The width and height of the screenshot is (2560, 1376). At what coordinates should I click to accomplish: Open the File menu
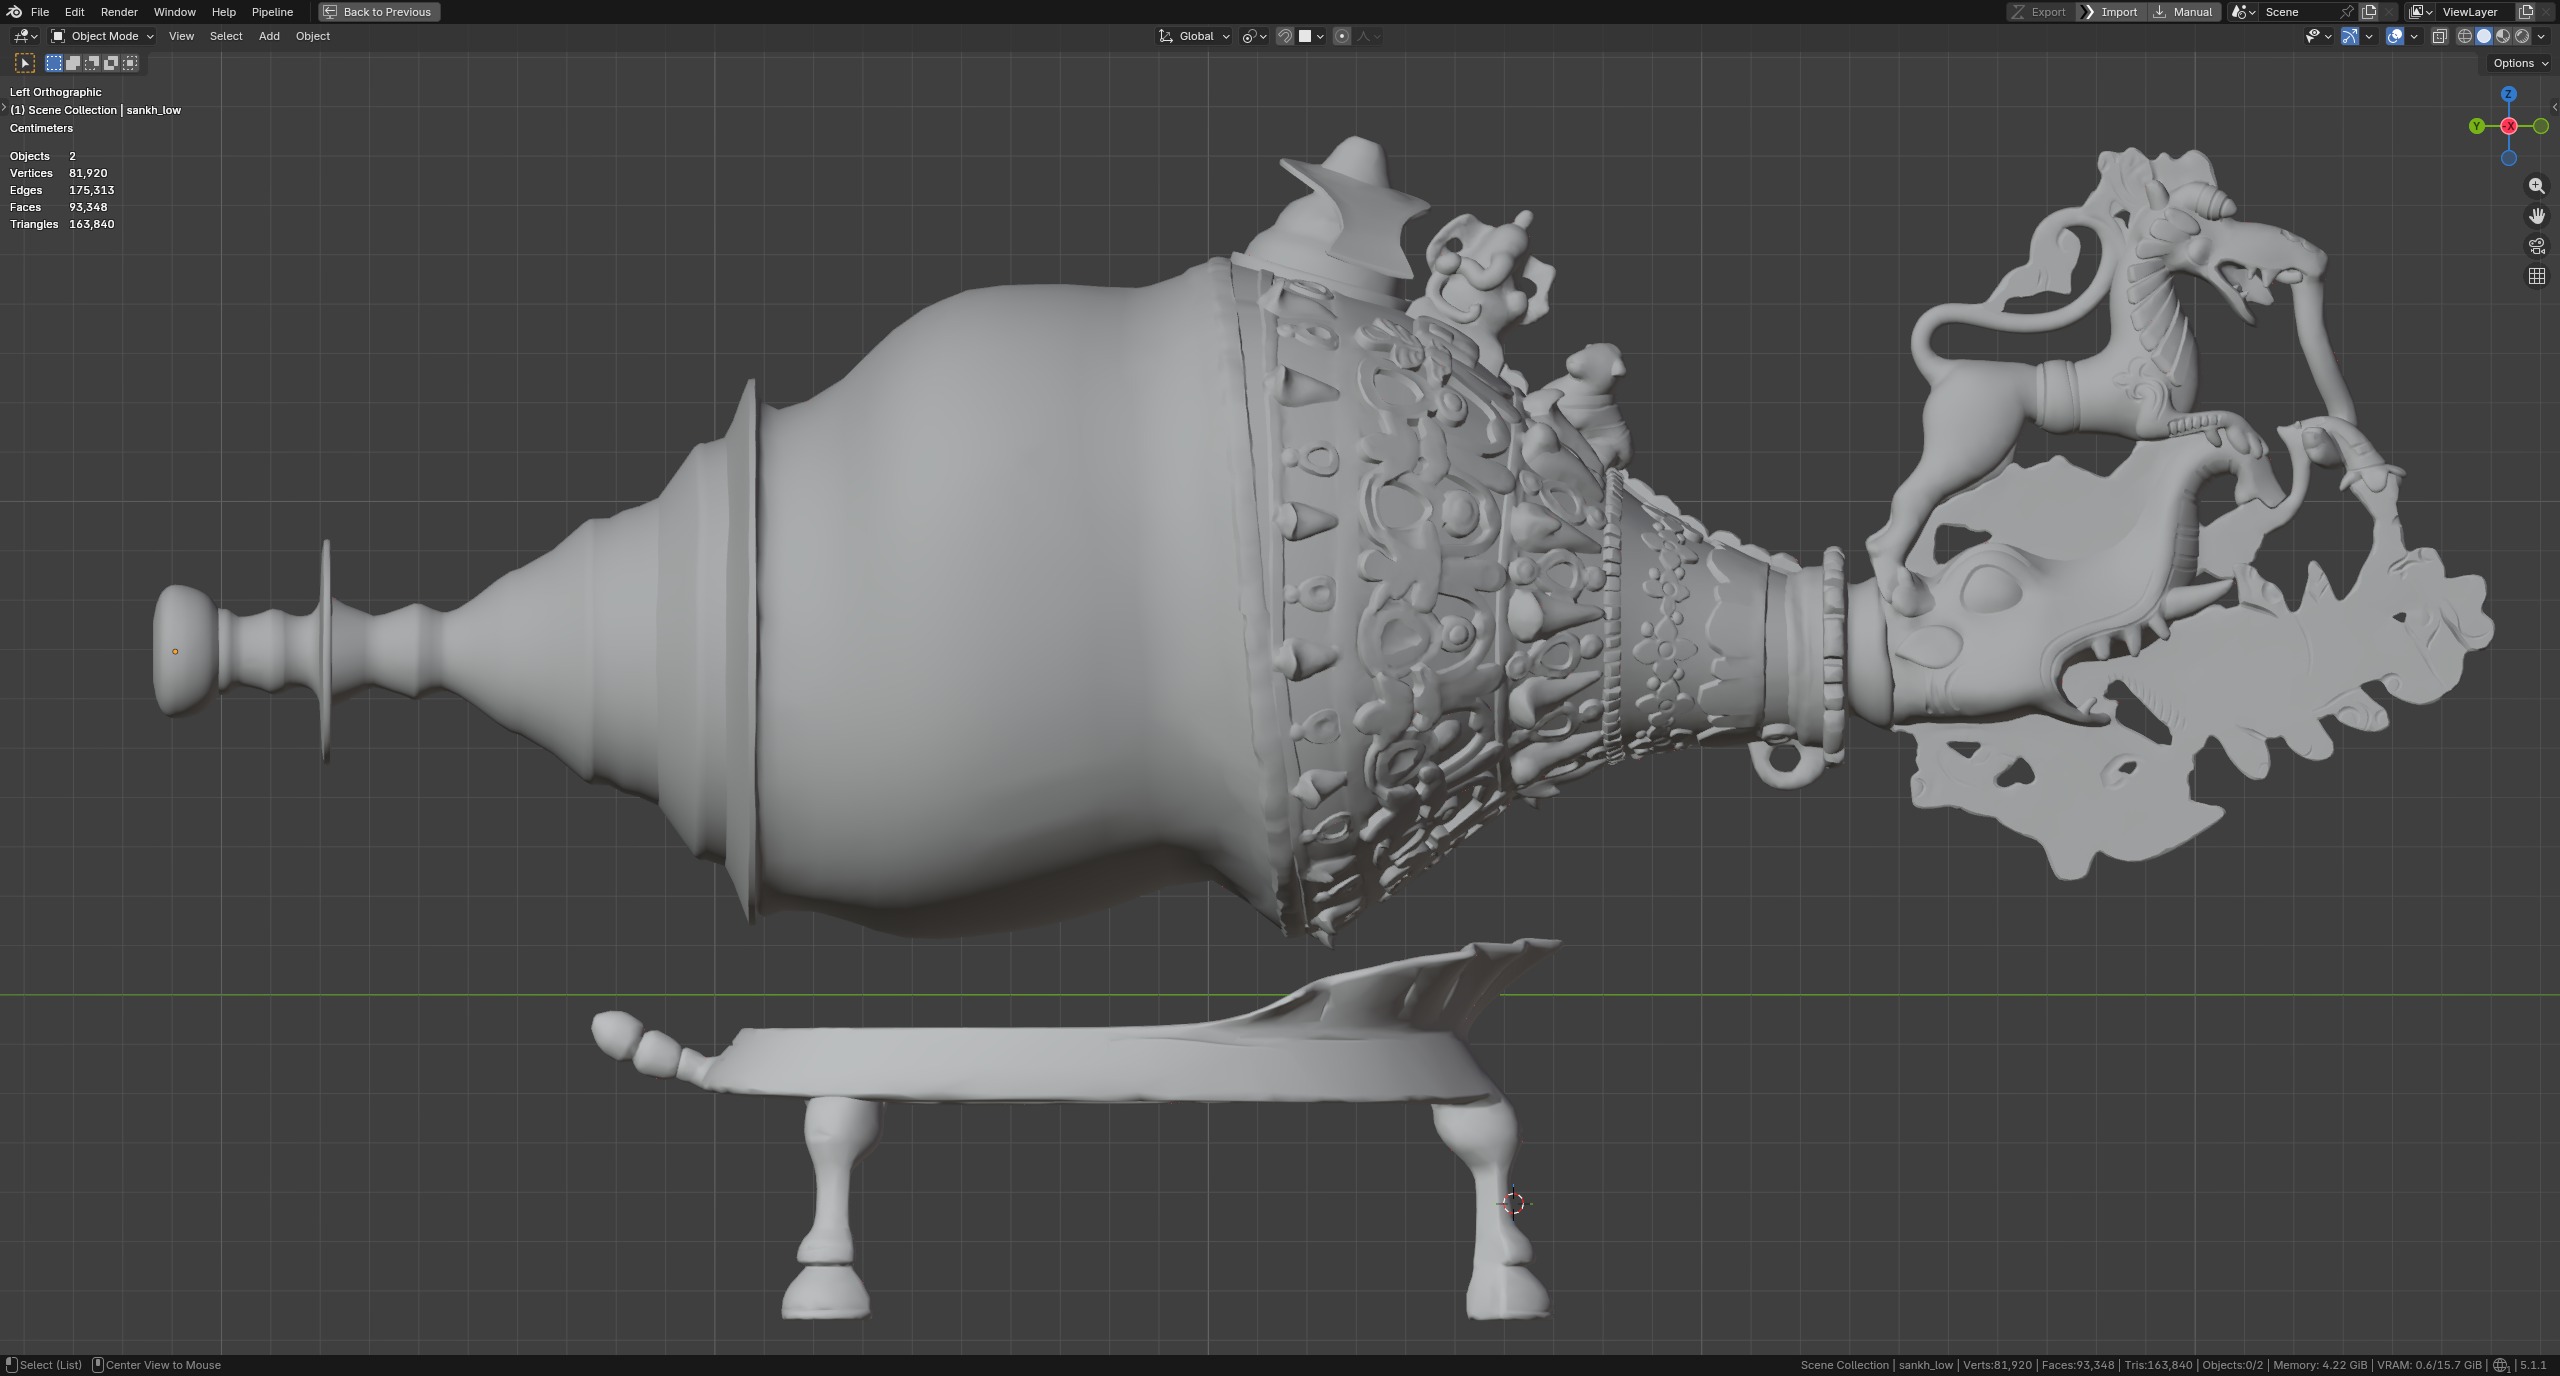point(40,12)
